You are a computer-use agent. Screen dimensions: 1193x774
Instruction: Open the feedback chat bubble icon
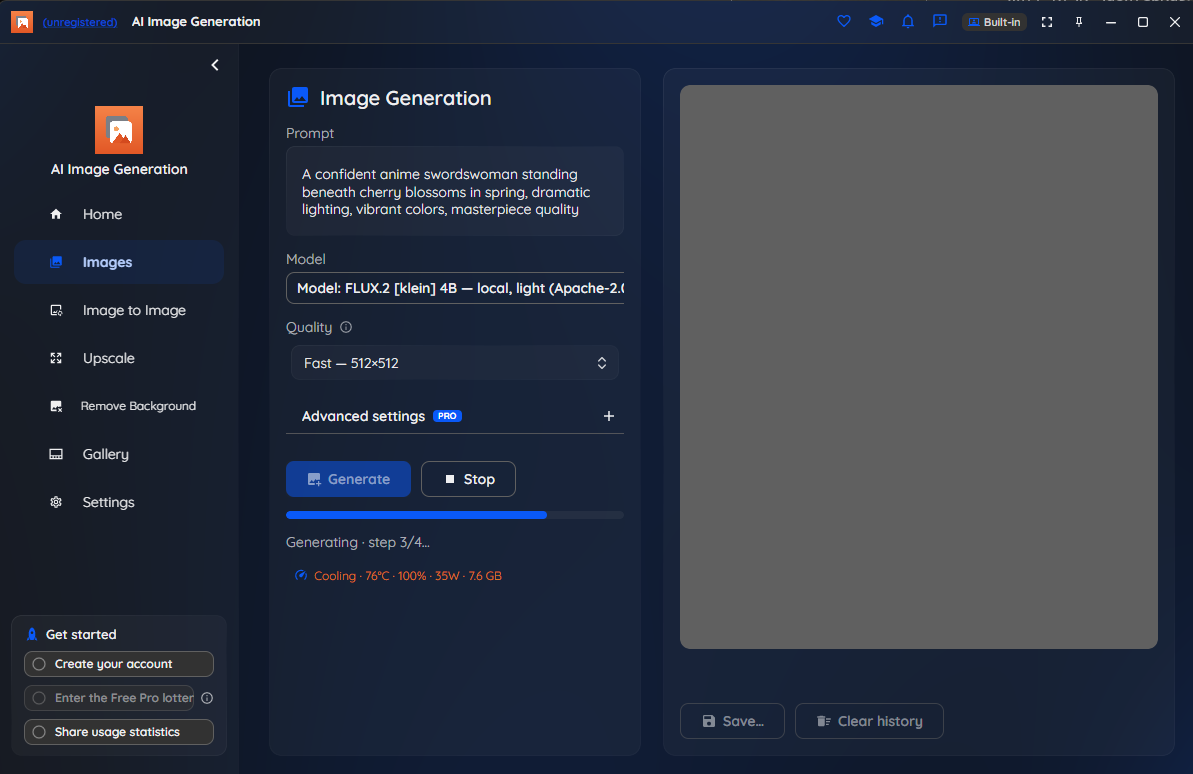(940, 21)
